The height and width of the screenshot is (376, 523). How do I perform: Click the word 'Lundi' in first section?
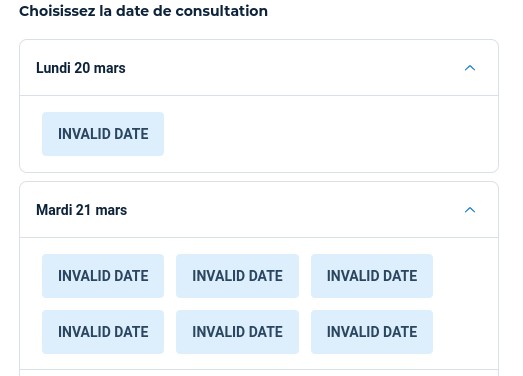click(53, 68)
